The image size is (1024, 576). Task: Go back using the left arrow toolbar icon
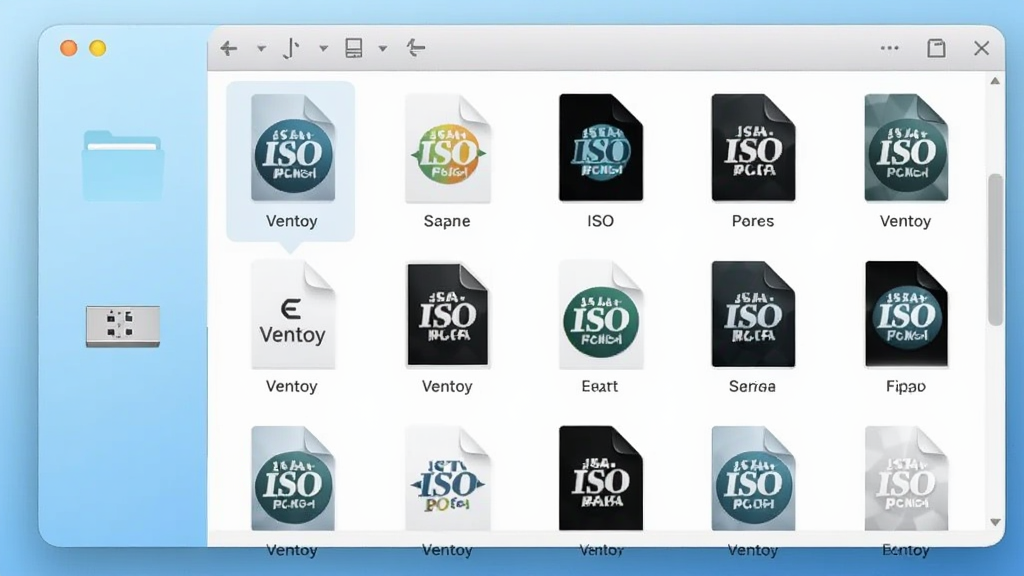click(229, 48)
